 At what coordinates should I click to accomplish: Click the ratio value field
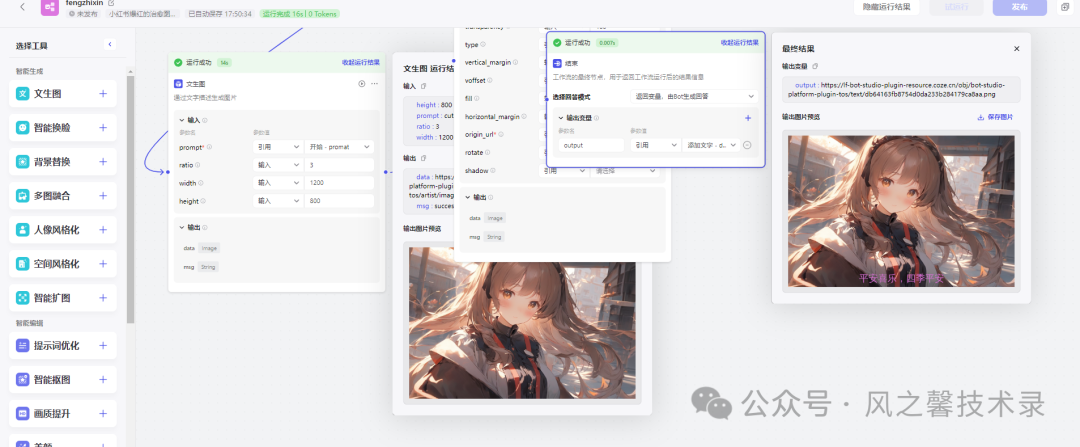point(339,165)
